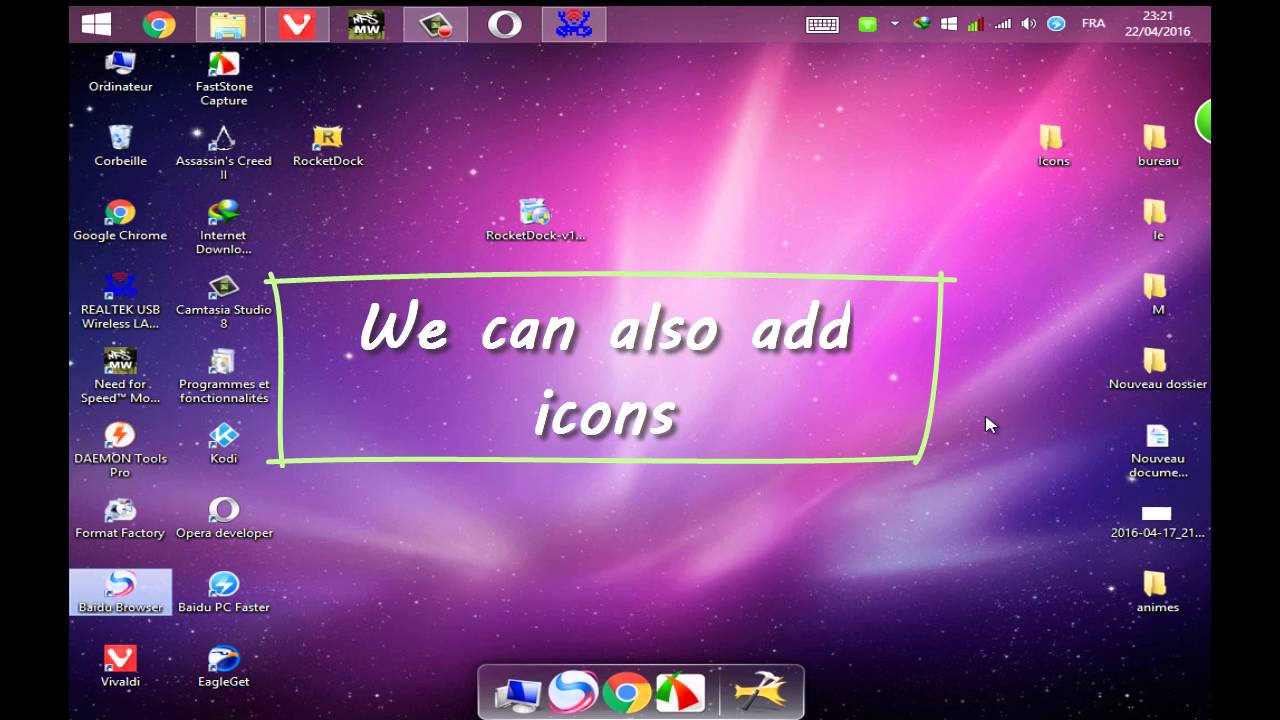The image size is (1280, 720).
Task: Select the bureau folder
Action: coord(1157,145)
